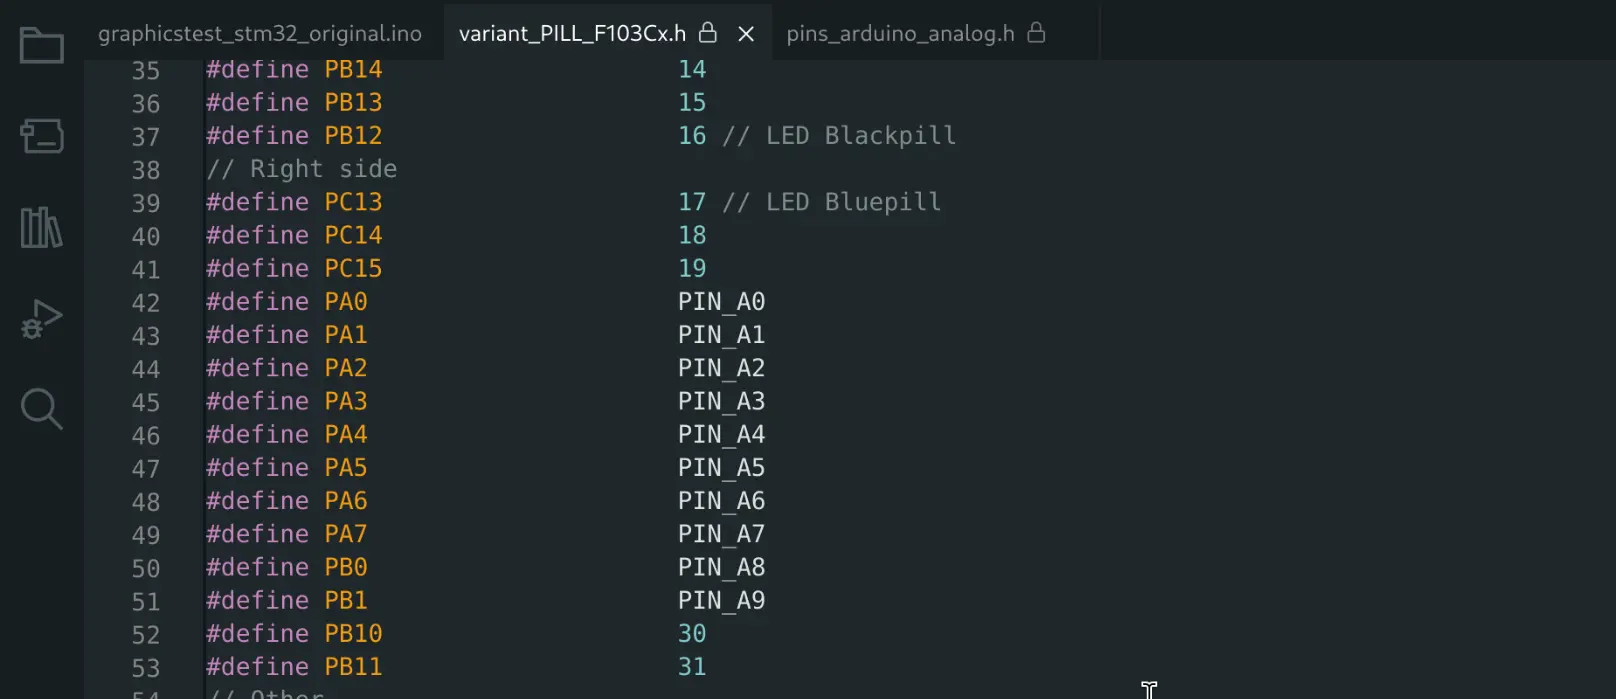Switch to graphicstest_stm32_original.ino tab
The width and height of the screenshot is (1616, 699).
260,34
